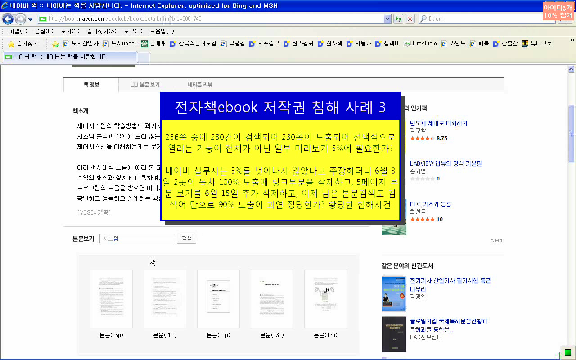The image size is (576, 360).
Task: Click the search button next to 본문보기 field
Action: click(187, 238)
